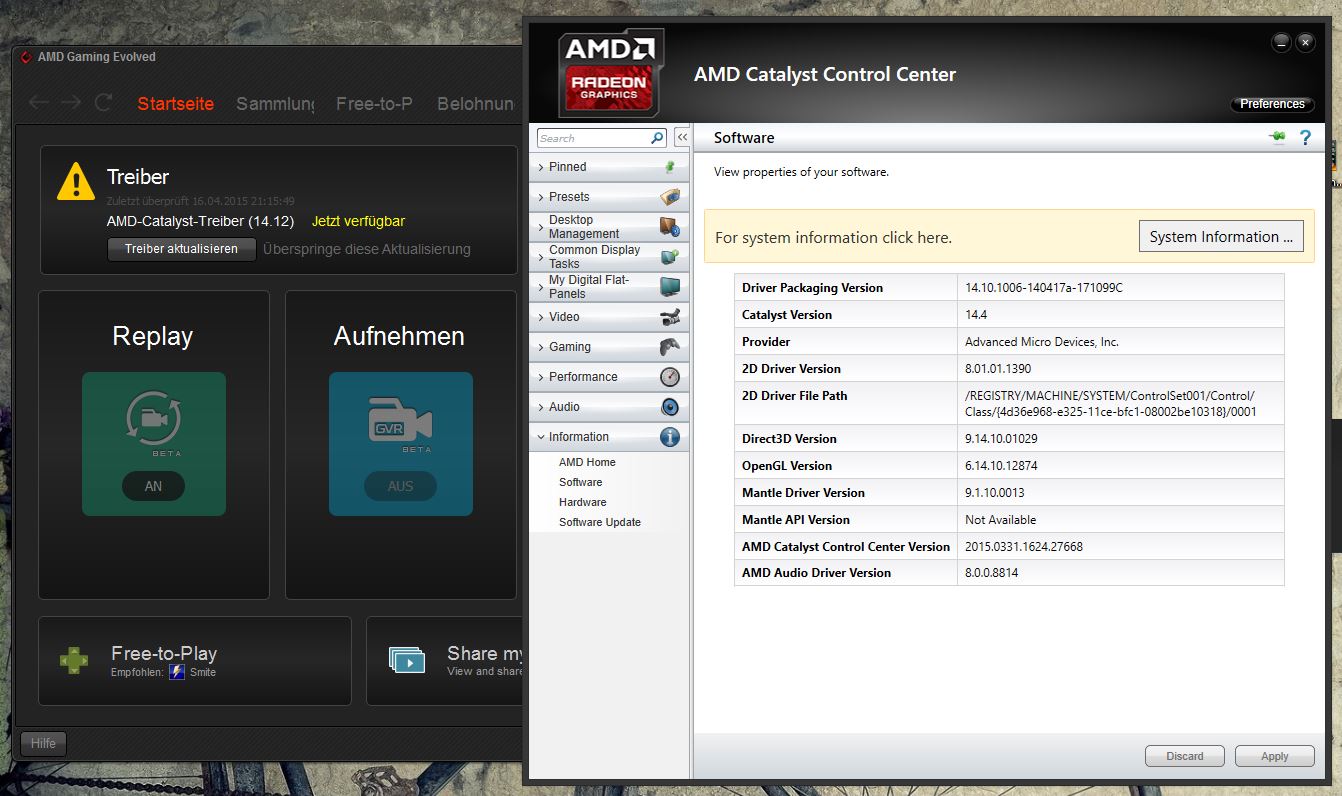Click the AMD Audio Driver Version value
The image size is (1342, 796).
(x=992, y=573)
